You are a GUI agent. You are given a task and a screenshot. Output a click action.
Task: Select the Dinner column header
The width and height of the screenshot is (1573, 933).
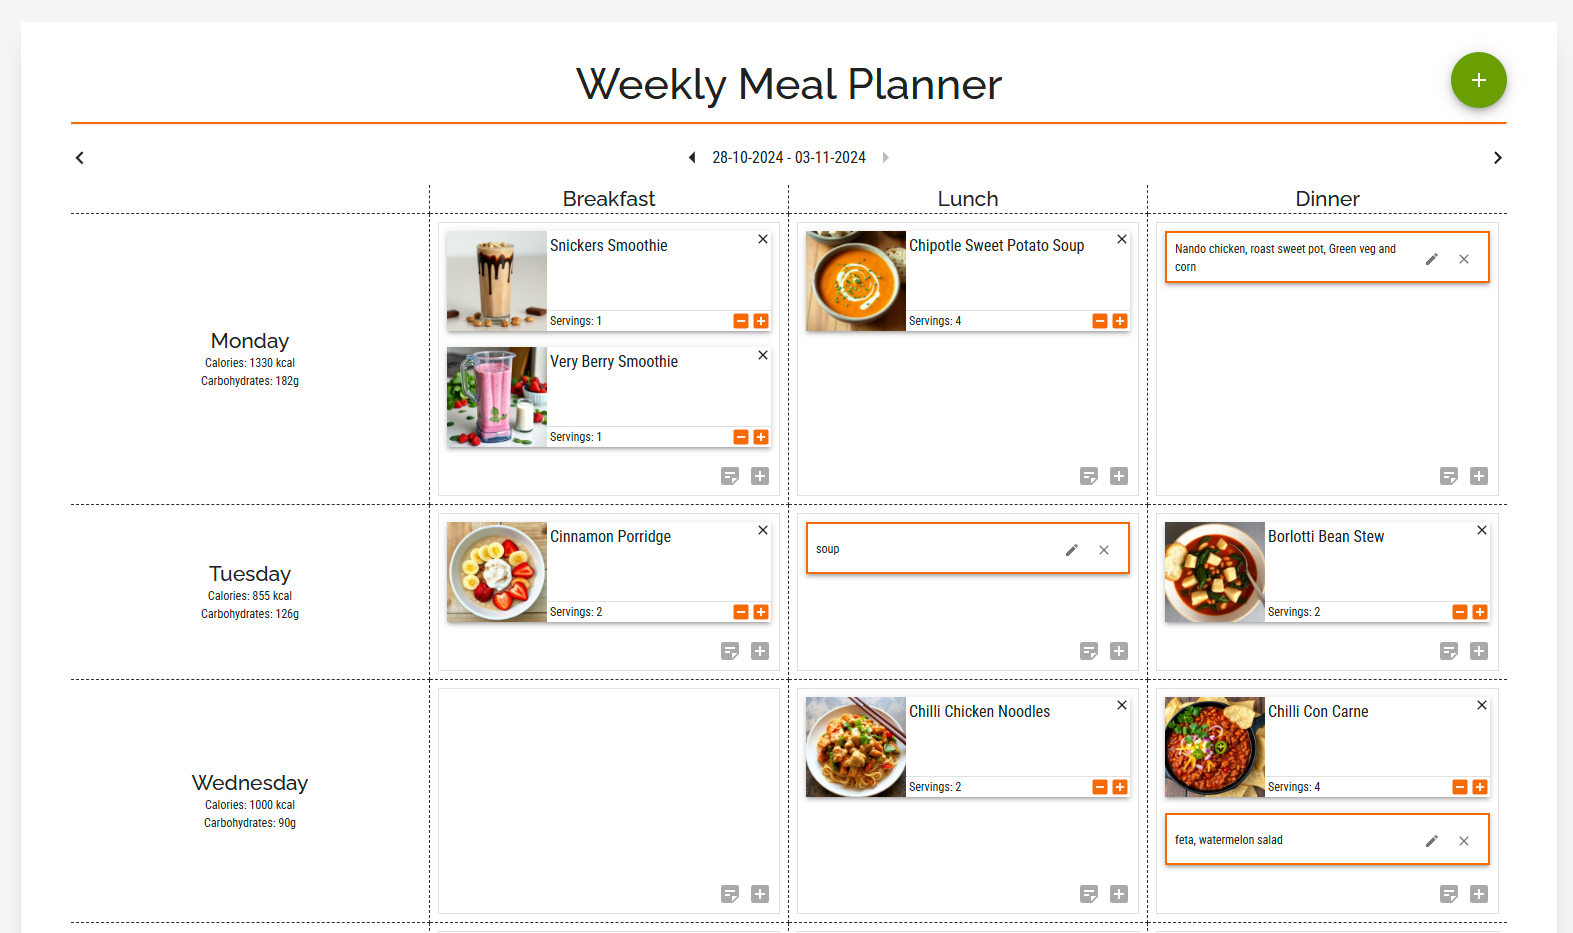tap(1327, 198)
